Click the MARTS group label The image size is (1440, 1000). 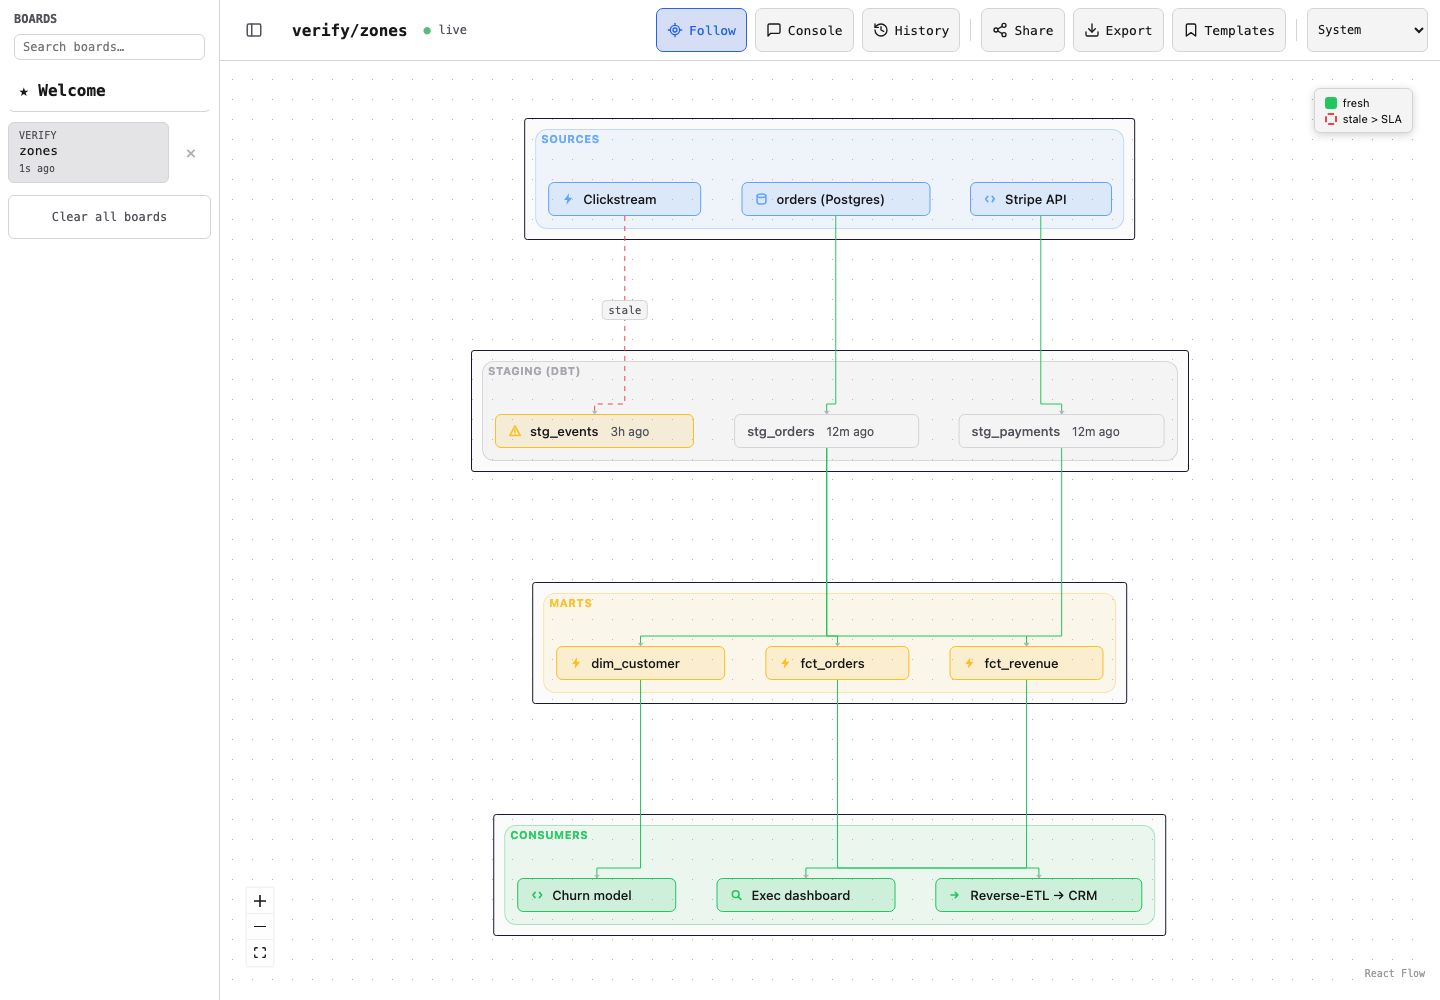[570, 603]
